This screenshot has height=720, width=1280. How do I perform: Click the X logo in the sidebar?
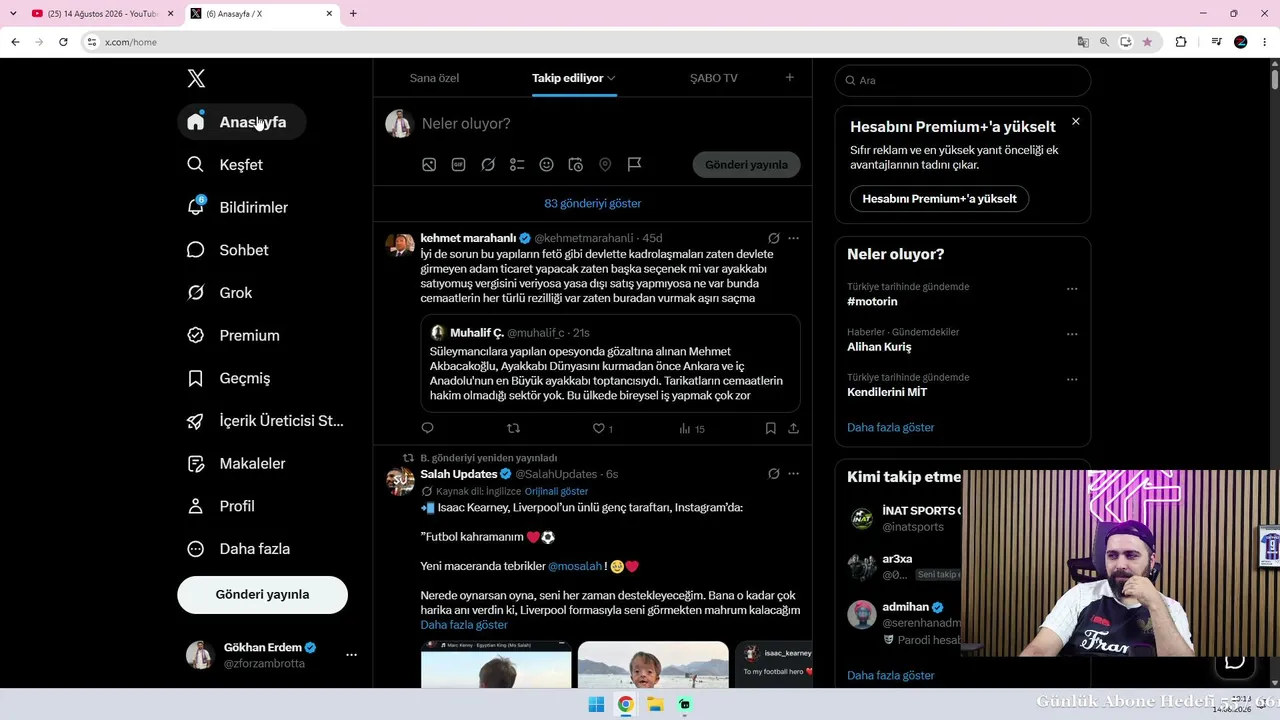coord(196,79)
